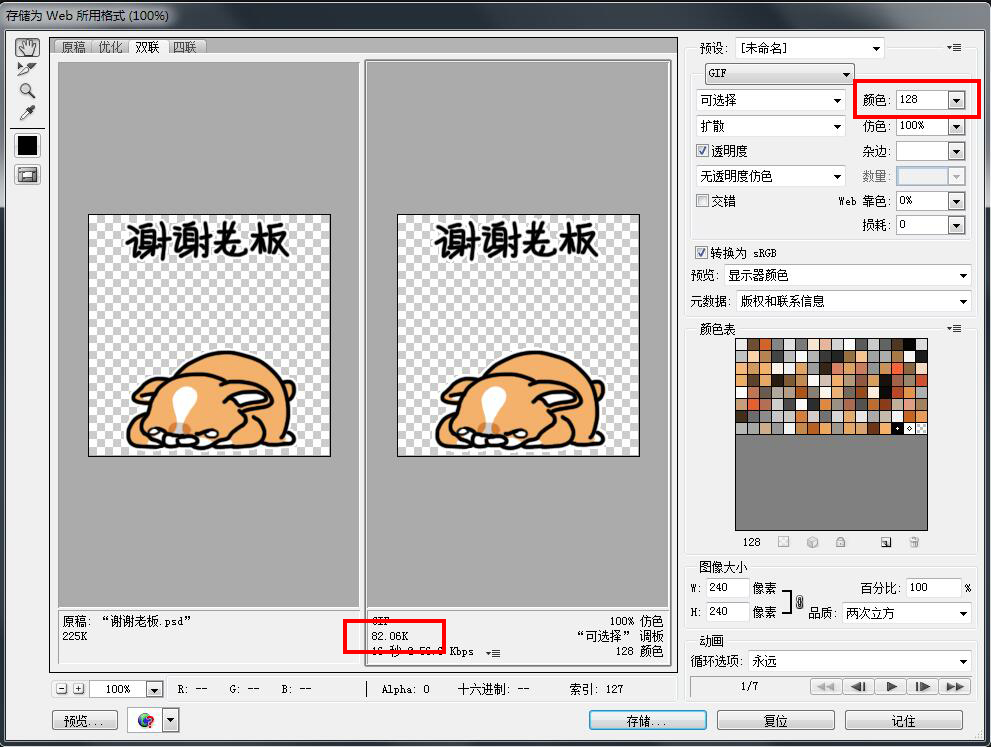Screen dimensions: 991x747
Task: Click the preview in browser icon
Action: (x=145, y=720)
